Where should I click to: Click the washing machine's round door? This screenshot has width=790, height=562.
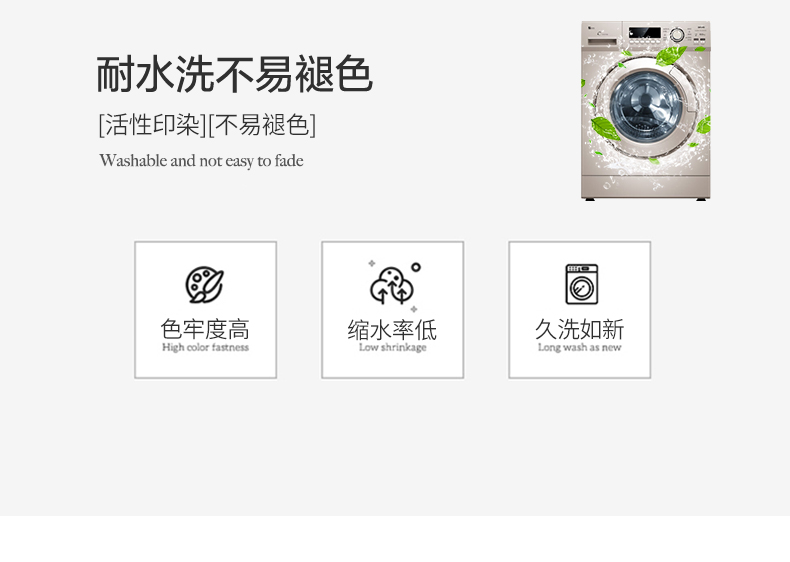646,107
